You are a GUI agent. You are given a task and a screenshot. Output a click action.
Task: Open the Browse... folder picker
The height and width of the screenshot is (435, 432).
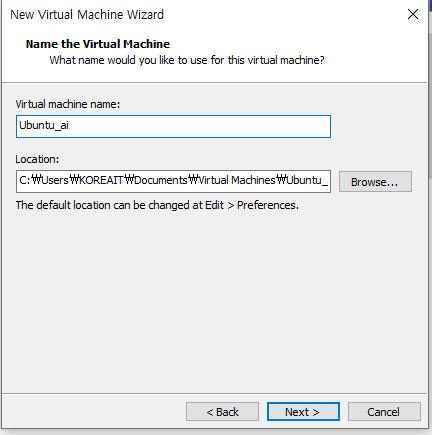coord(375,182)
